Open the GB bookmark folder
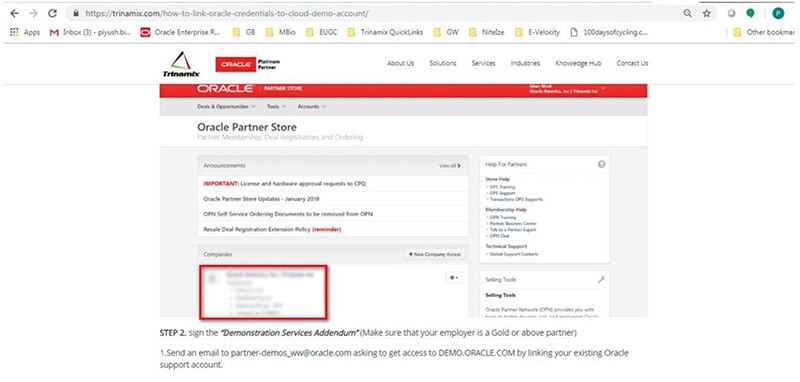Image resolution: width=800 pixels, height=382 pixels. click(244, 32)
